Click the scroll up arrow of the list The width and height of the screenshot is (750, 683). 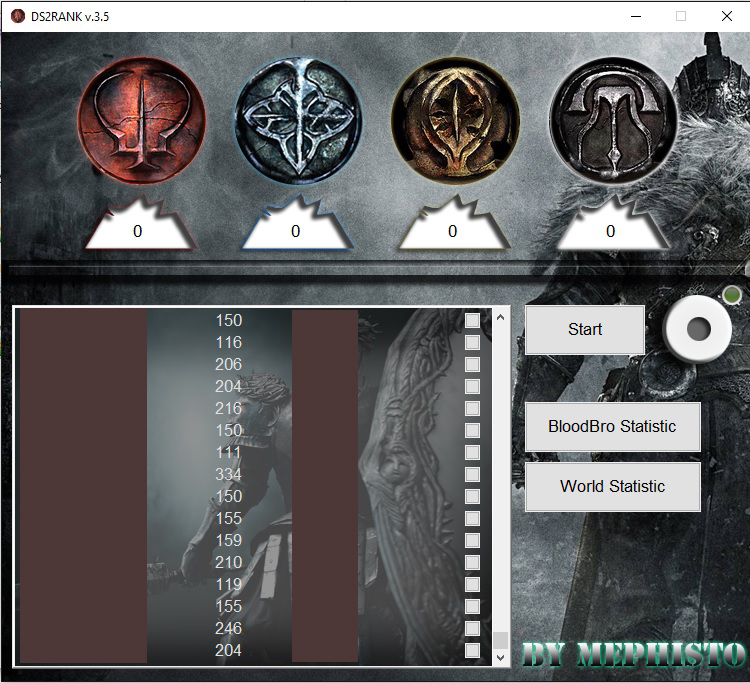pyautogui.click(x=500, y=317)
